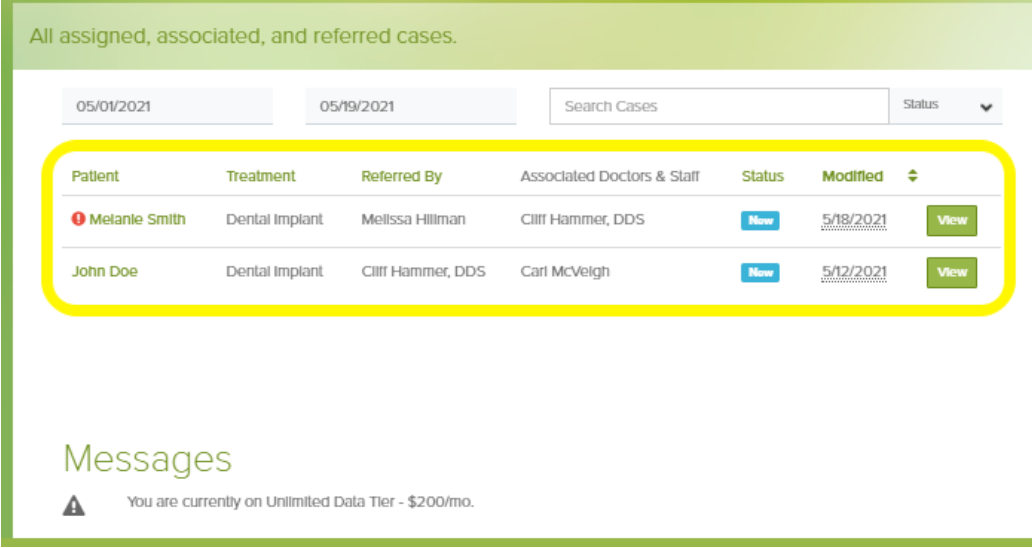Image resolution: width=1032 pixels, height=548 pixels.
Task: Click the sort arrows icon next to Modified
Action: 912,176
